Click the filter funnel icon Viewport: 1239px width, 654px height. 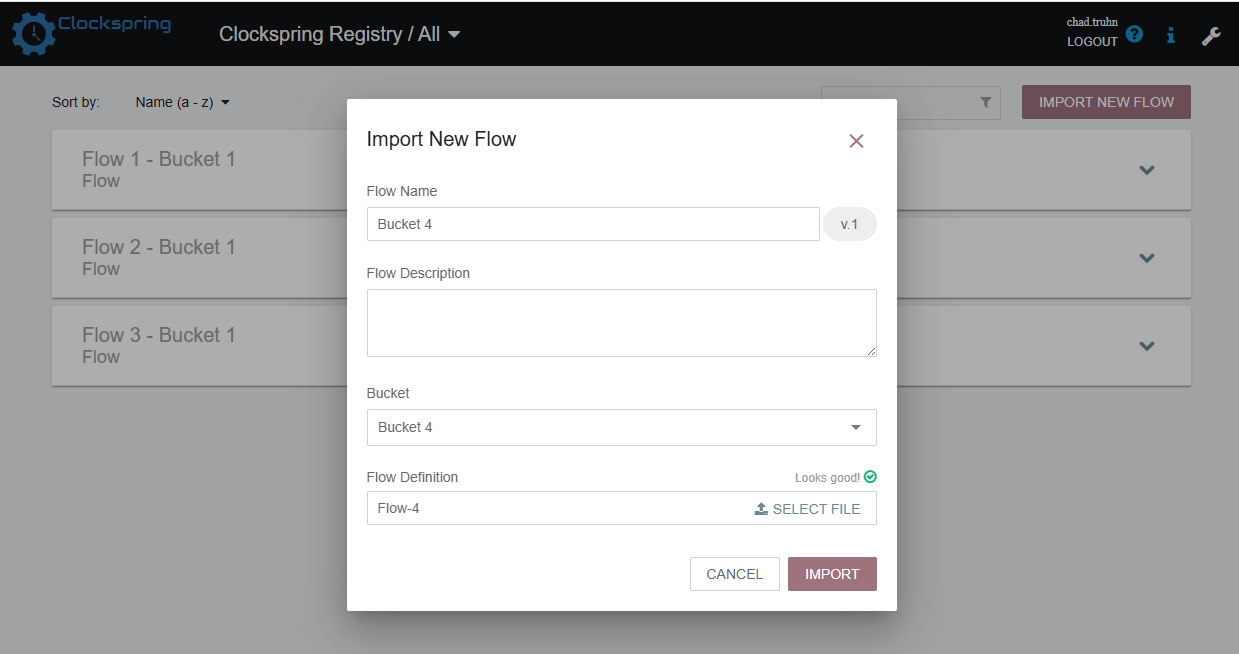986,102
